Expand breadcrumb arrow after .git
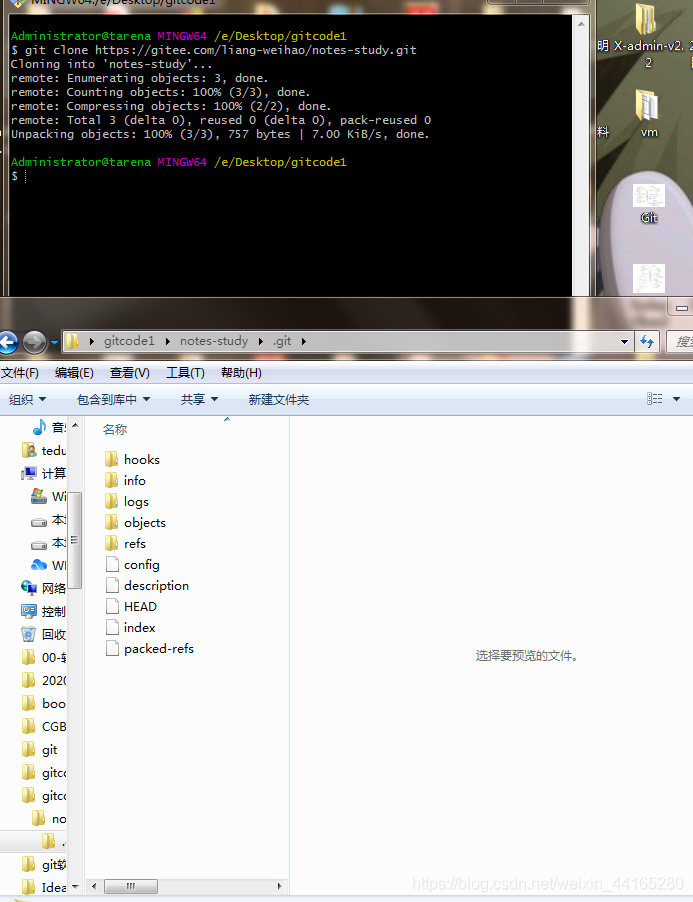 point(304,342)
